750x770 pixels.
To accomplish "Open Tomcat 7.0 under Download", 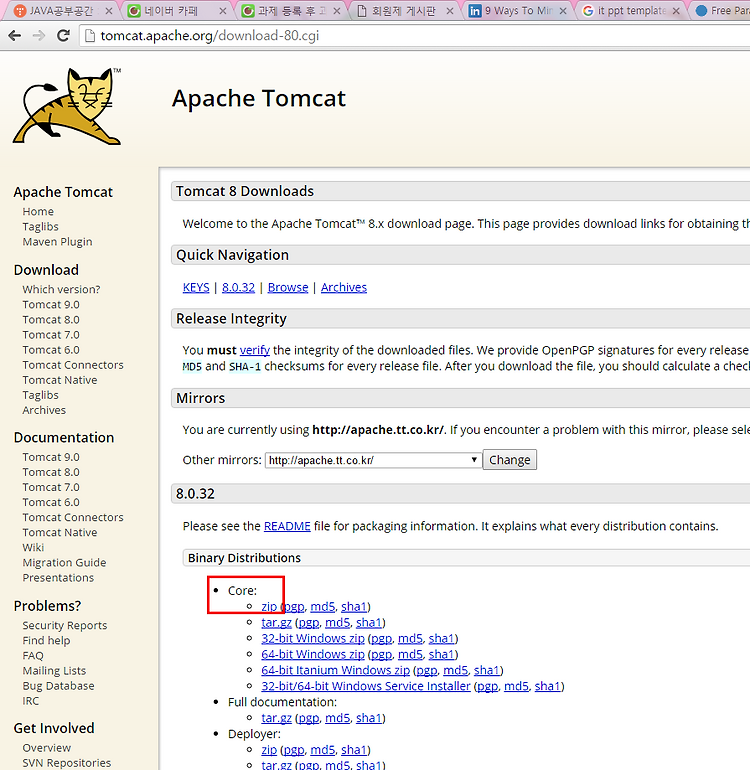I will pyautogui.click(x=51, y=335).
